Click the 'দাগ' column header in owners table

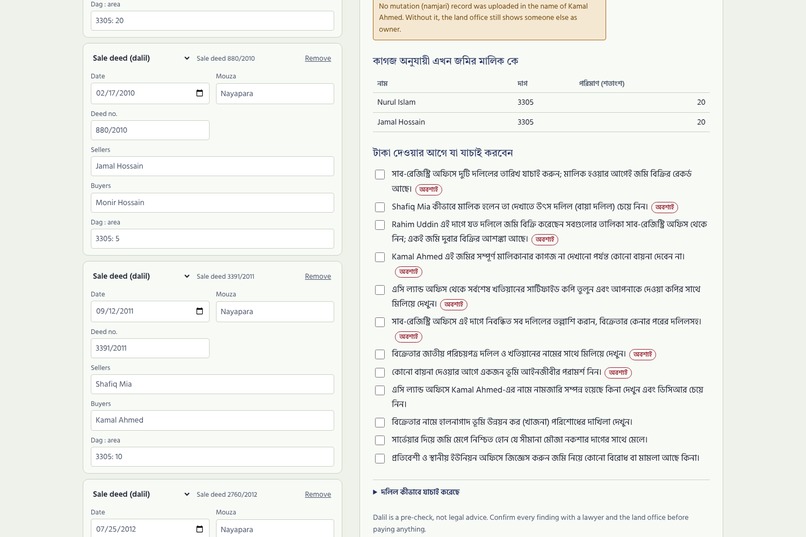coord(522,83)
